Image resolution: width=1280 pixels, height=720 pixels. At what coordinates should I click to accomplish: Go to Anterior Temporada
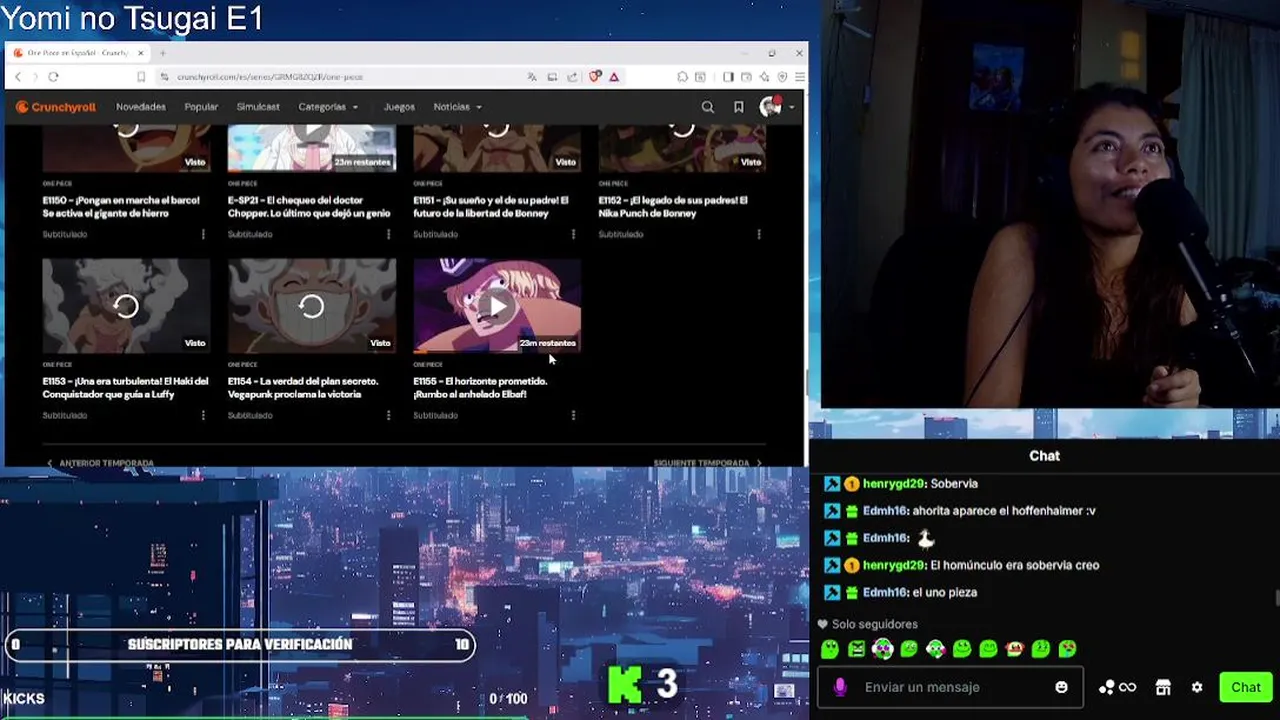tap(100, 463)
